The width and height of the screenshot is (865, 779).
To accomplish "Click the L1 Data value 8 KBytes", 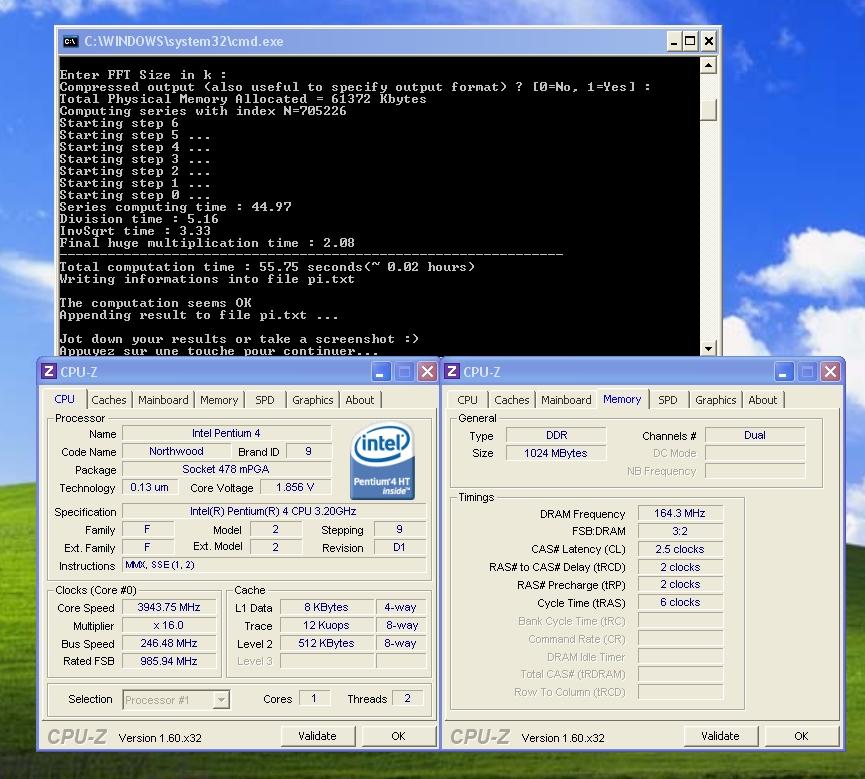I will 327,607.
